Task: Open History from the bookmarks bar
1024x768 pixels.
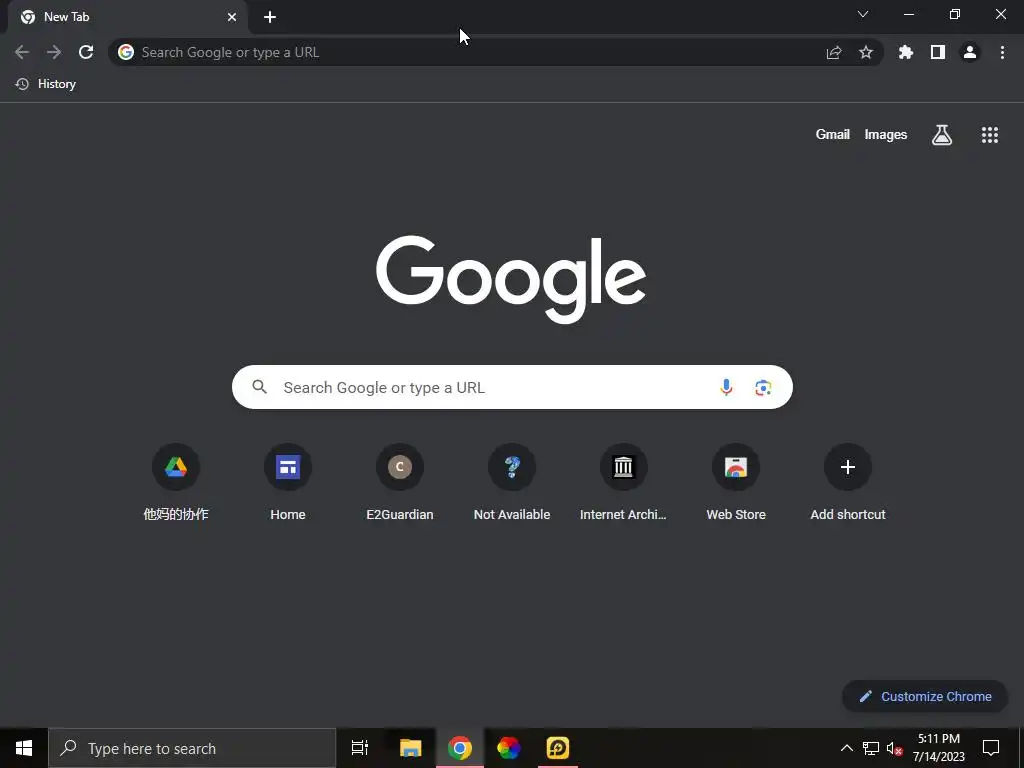Action: click(x=46, y=84)
